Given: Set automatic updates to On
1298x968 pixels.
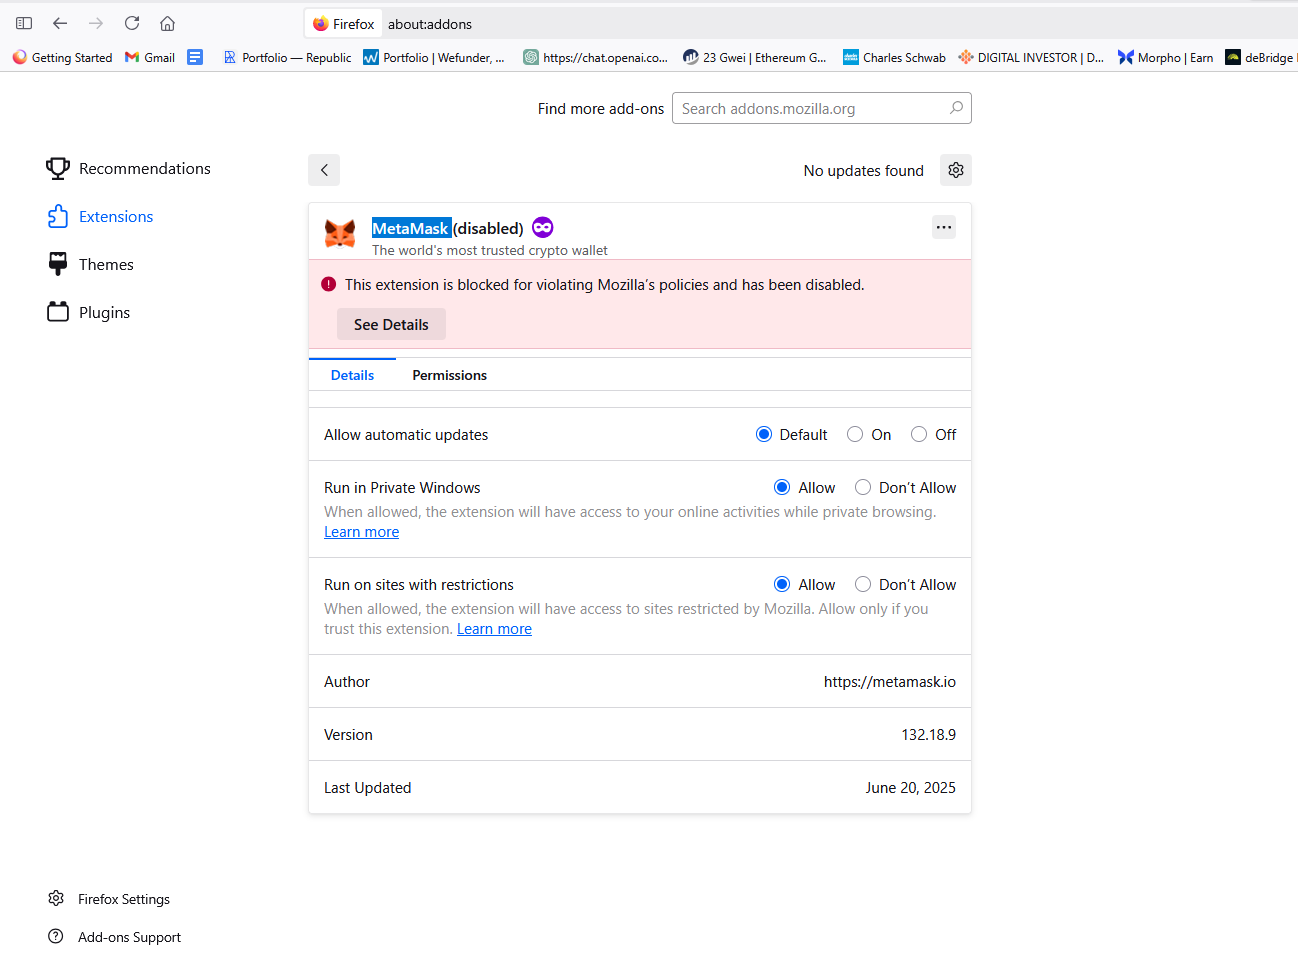Looking at the screenshot, I should point(855,434).
